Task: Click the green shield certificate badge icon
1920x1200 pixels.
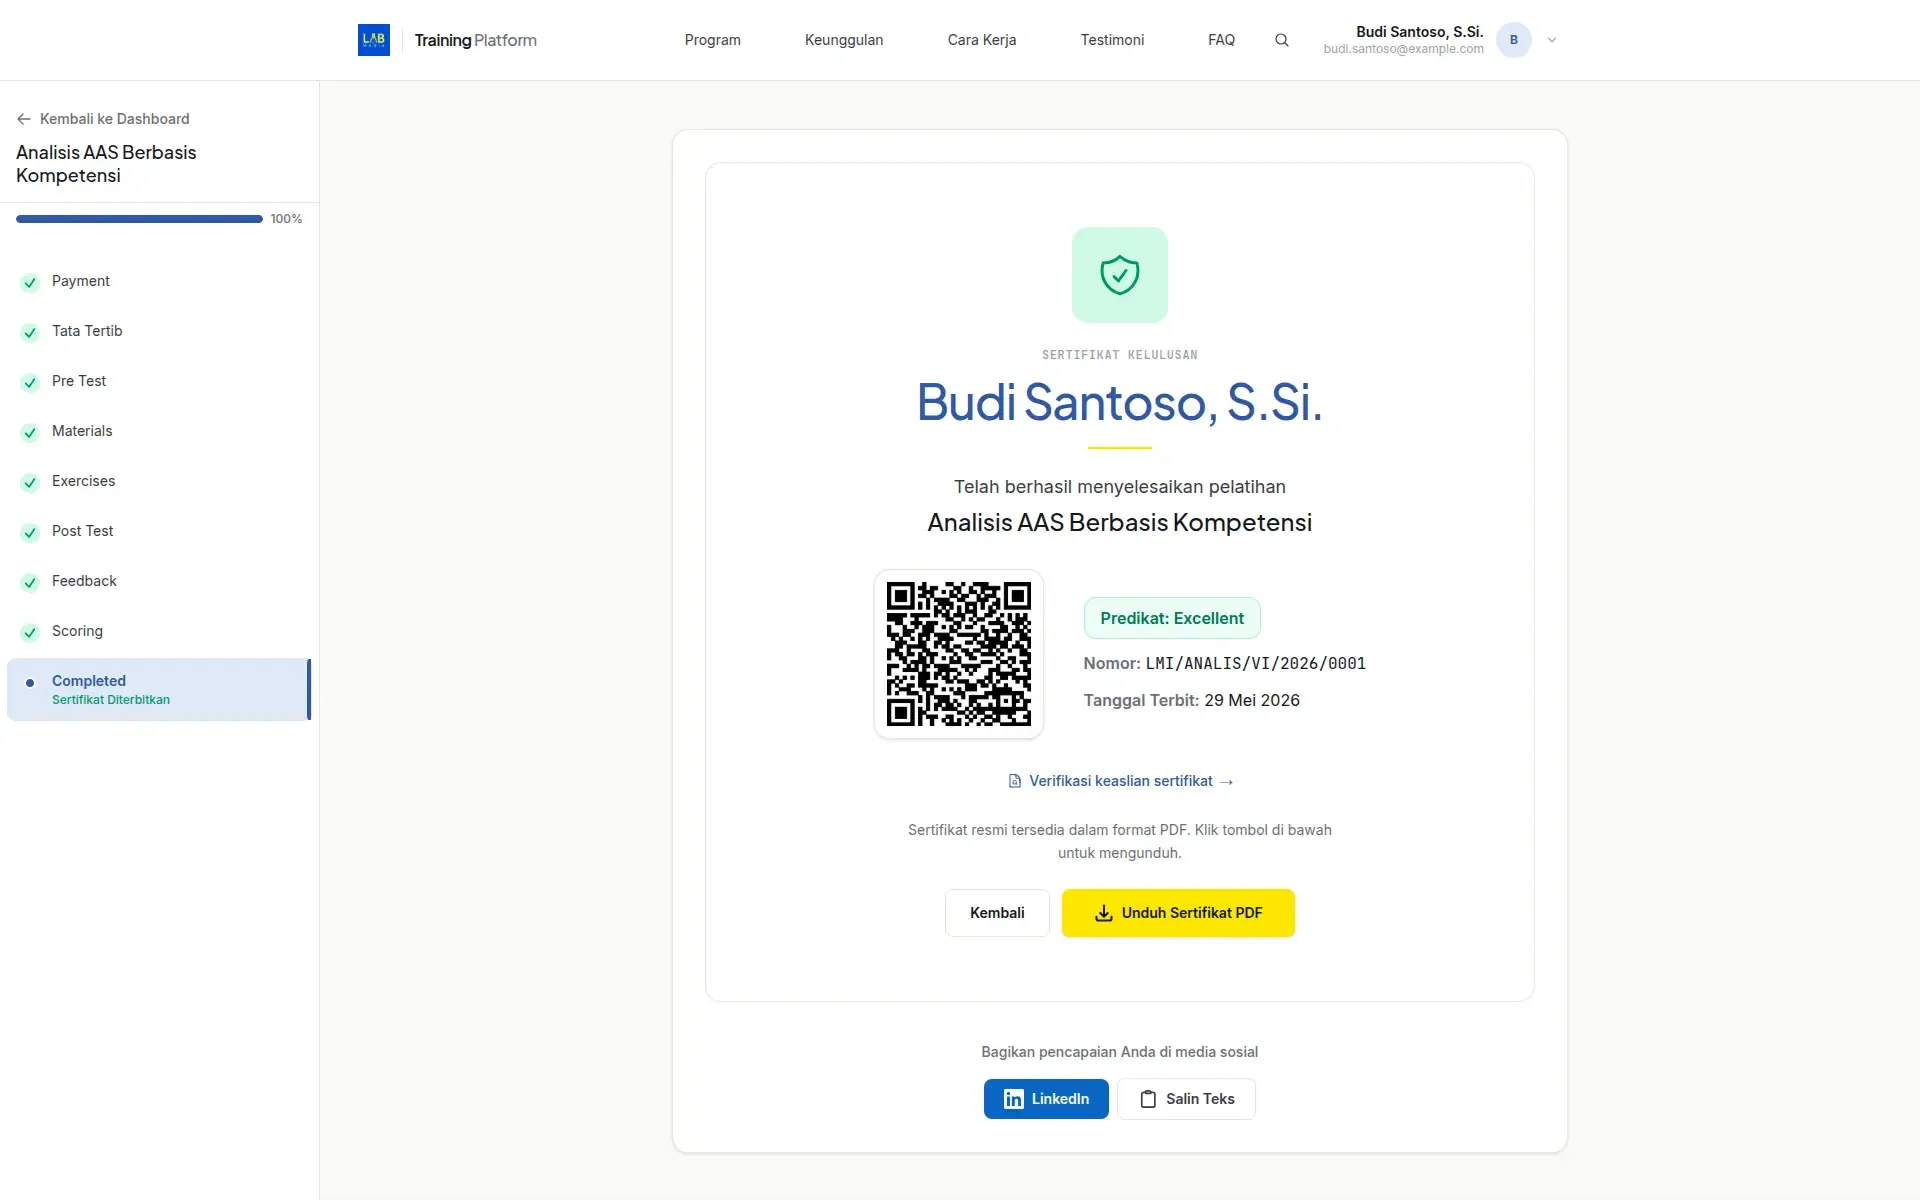Action: [1120, 275]
